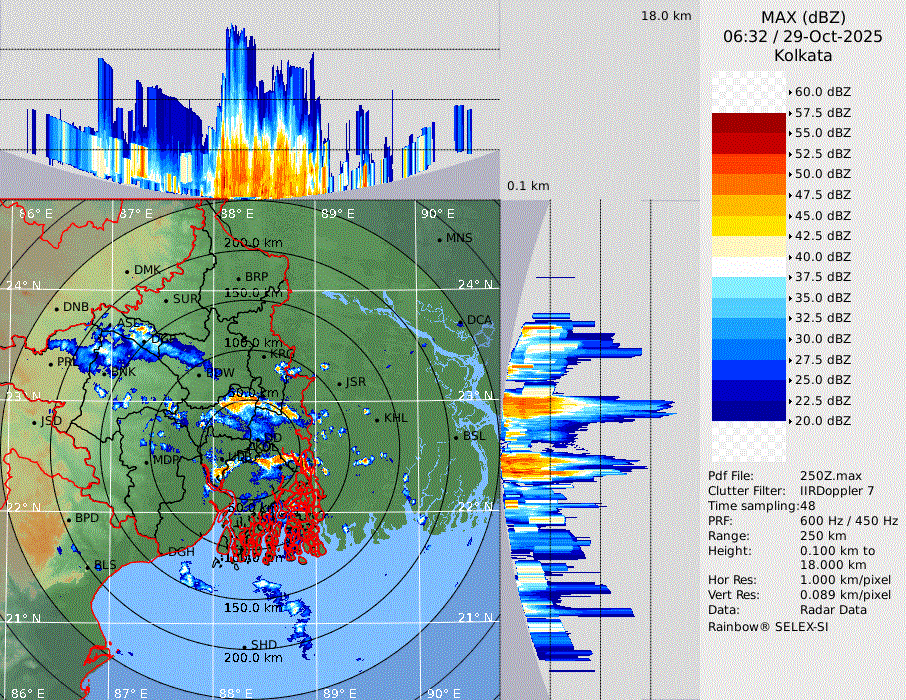Screen dimensions: 906x700
Task: Click the 60.0 dBZ legend label
Action: 822,92
